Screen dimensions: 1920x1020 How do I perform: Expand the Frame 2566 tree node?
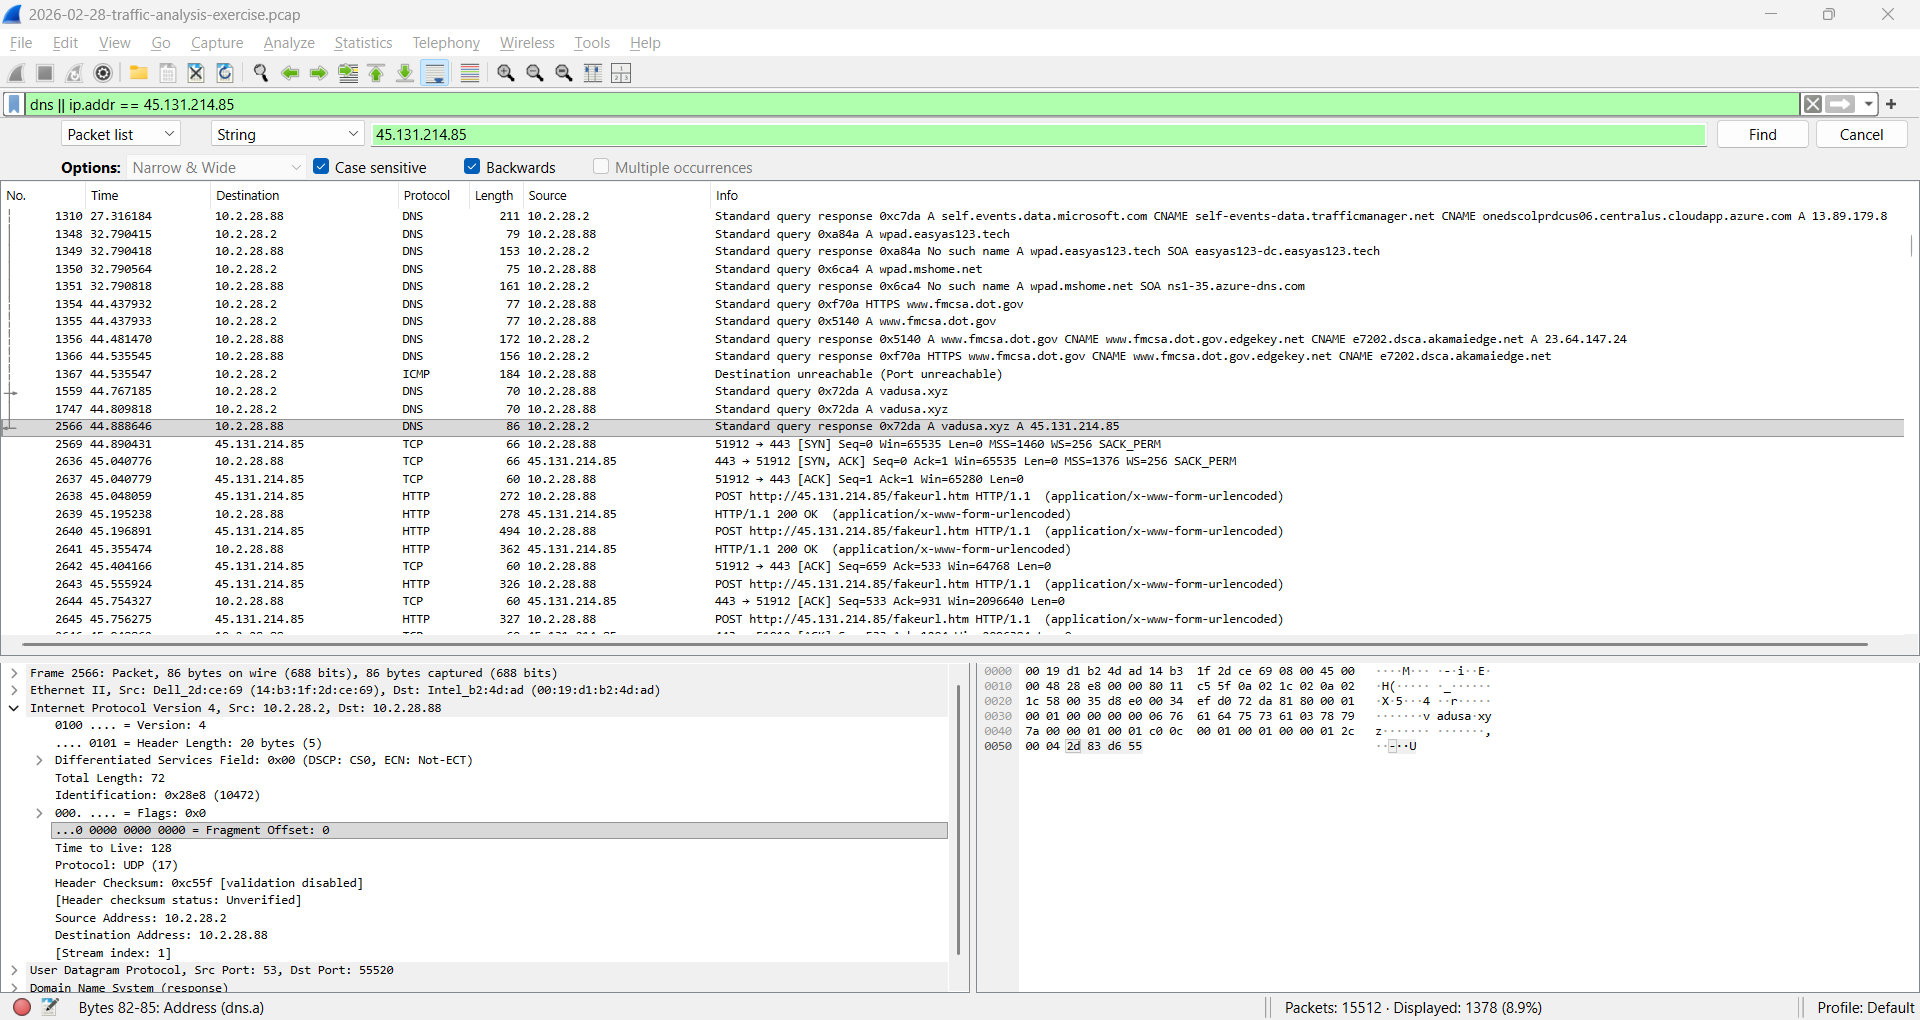(x=14, y=673)
